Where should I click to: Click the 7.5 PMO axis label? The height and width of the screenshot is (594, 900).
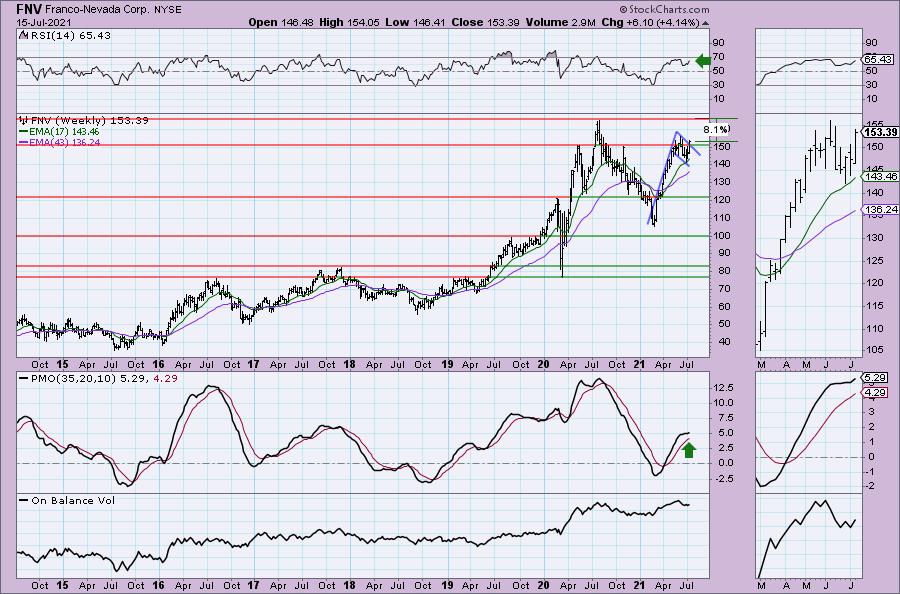pos(725,418)
